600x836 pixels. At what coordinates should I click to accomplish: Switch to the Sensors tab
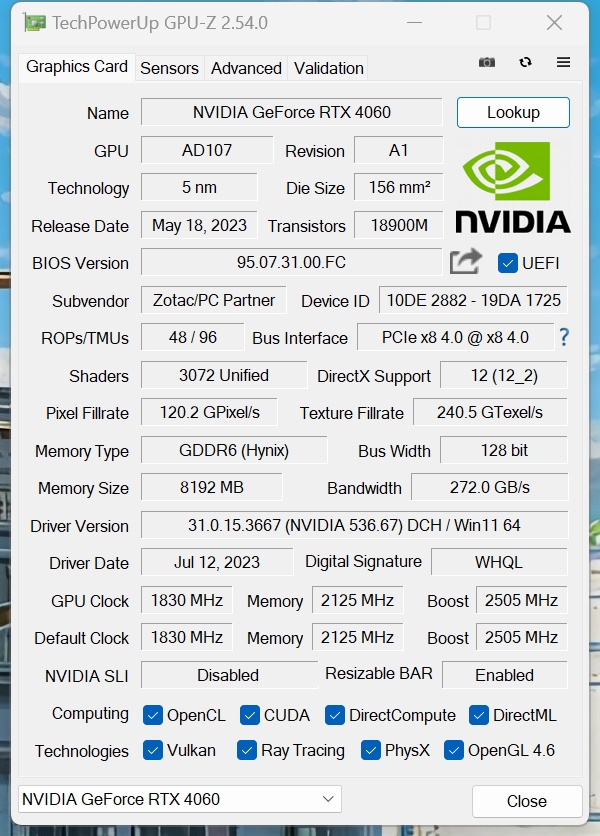169,68
